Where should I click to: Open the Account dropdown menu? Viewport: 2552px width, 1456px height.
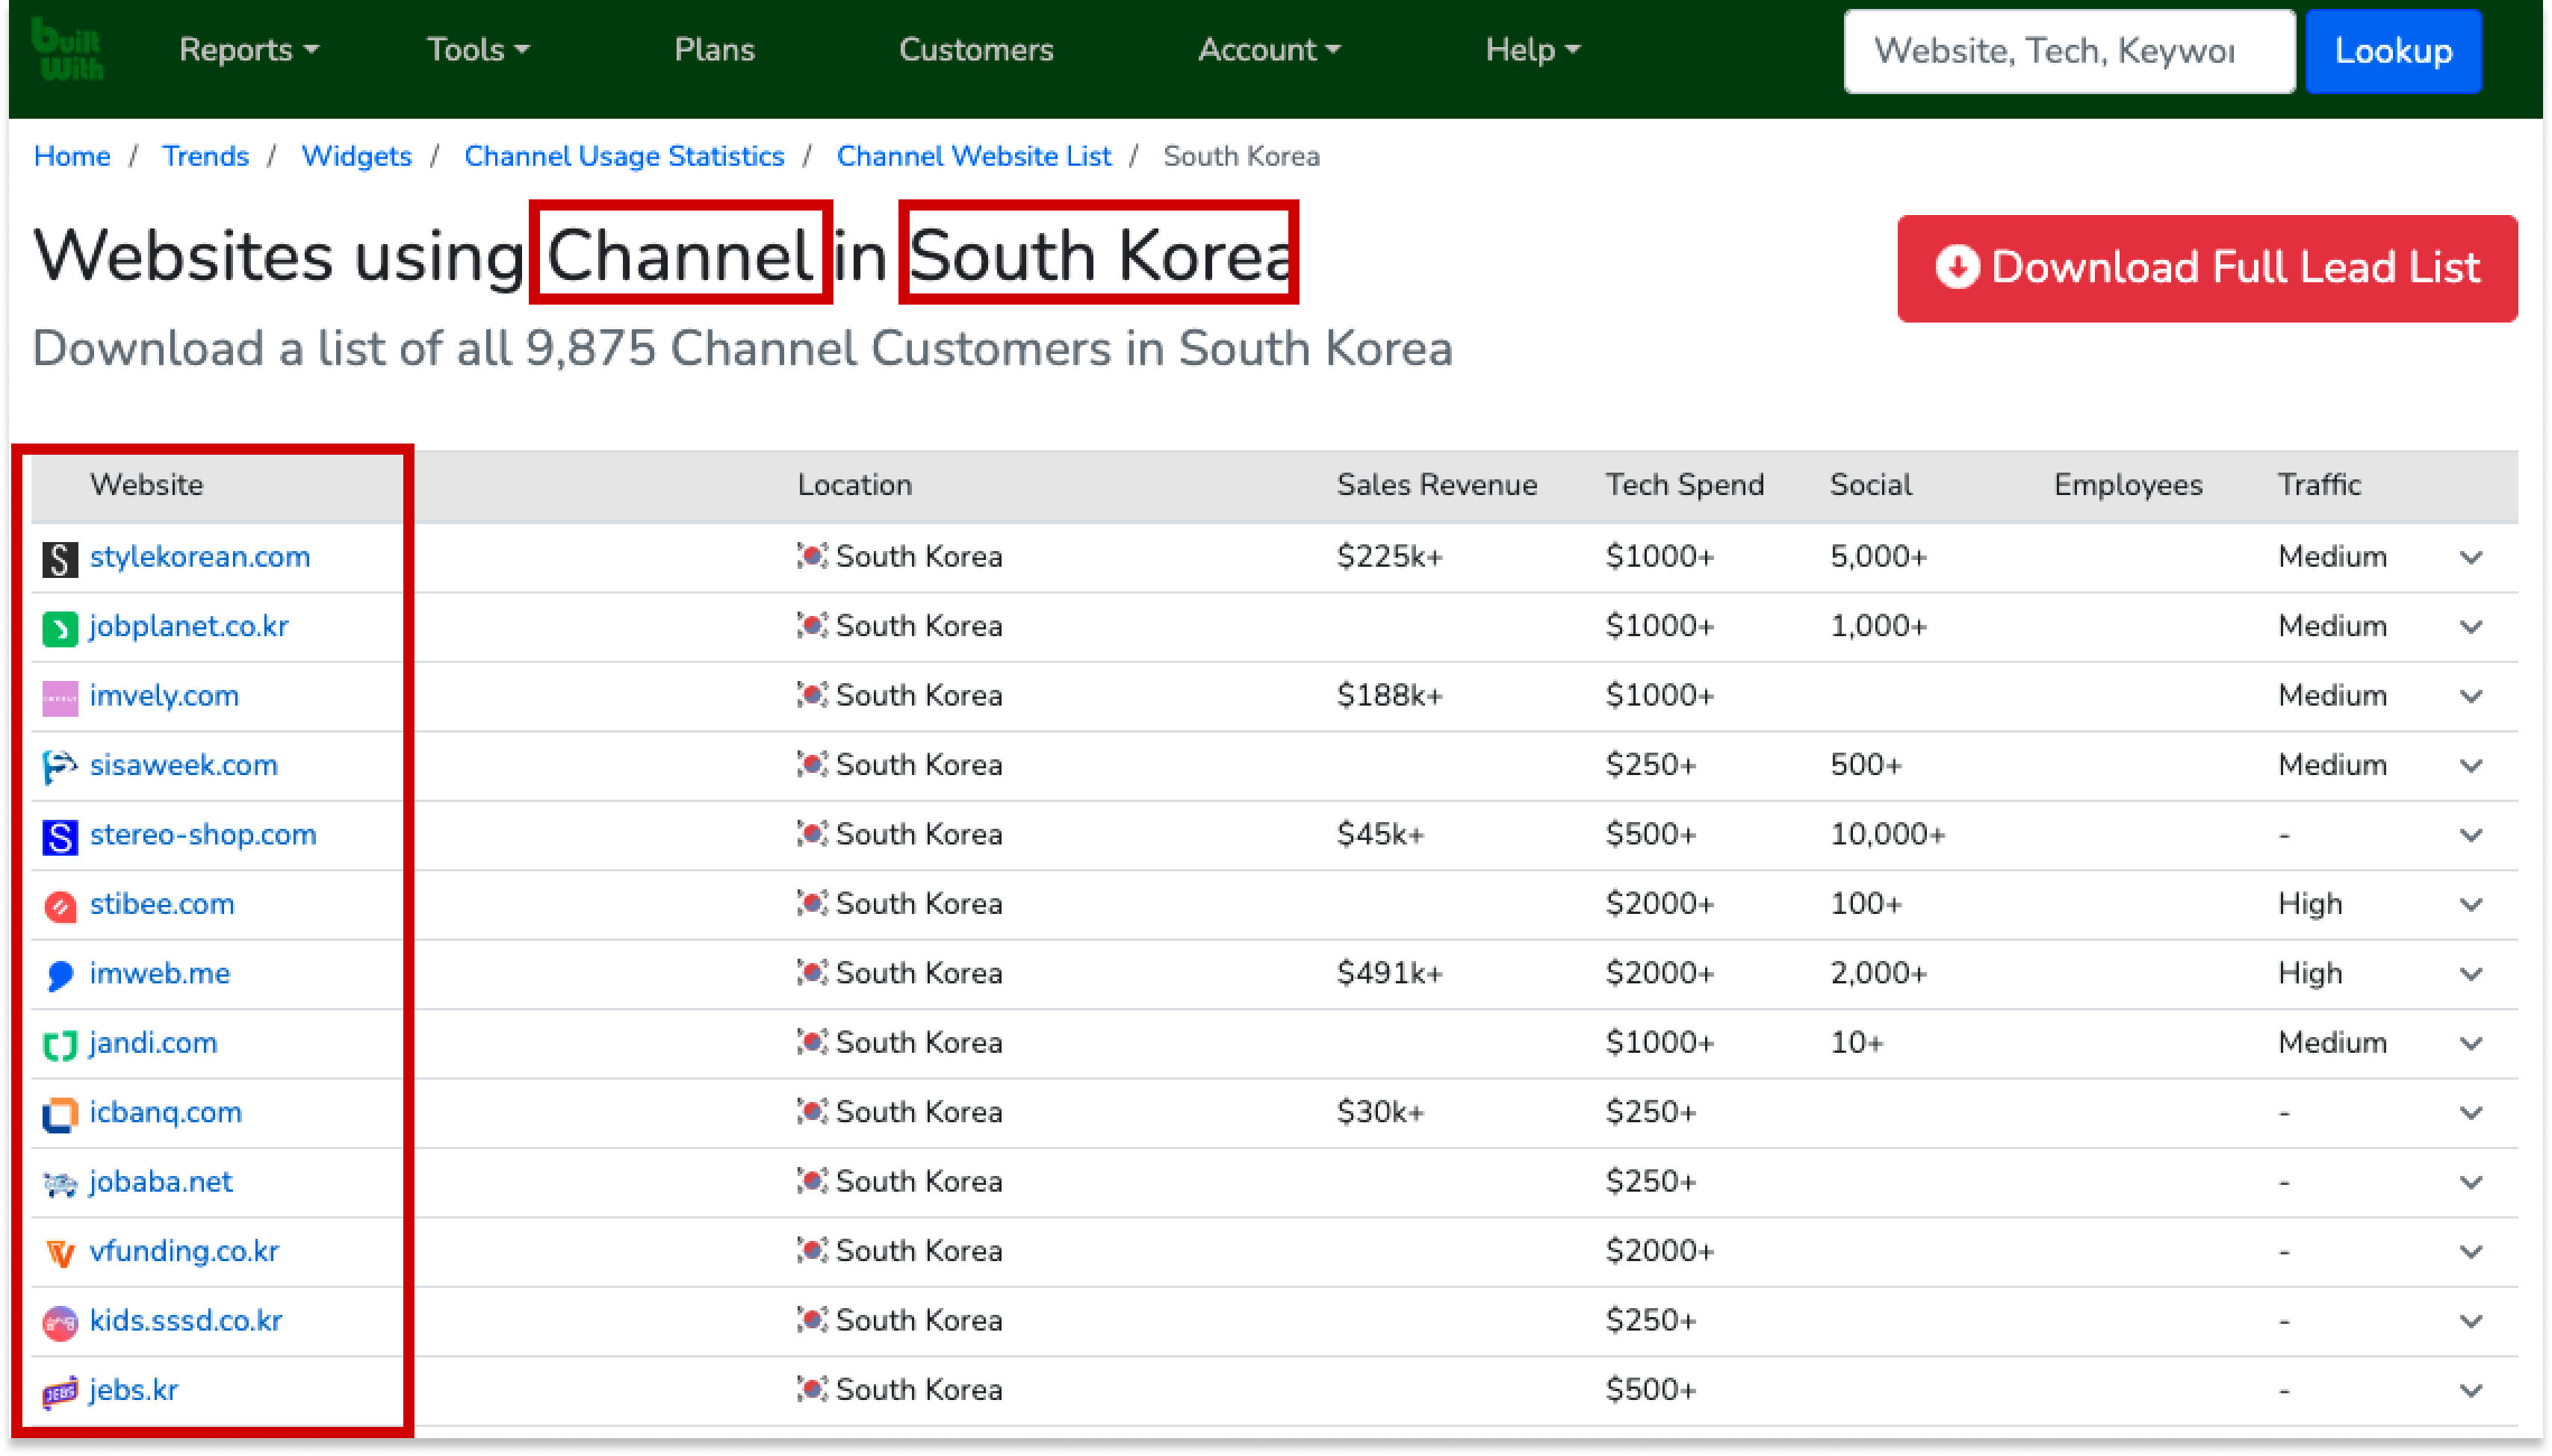(1268, 50)
